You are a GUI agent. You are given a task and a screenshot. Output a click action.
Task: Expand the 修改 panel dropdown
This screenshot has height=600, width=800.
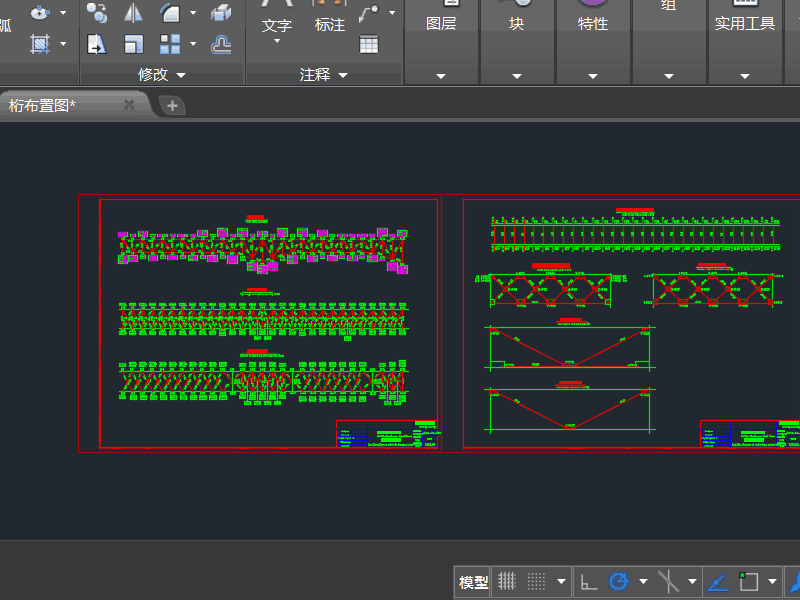tap(181, 75)
